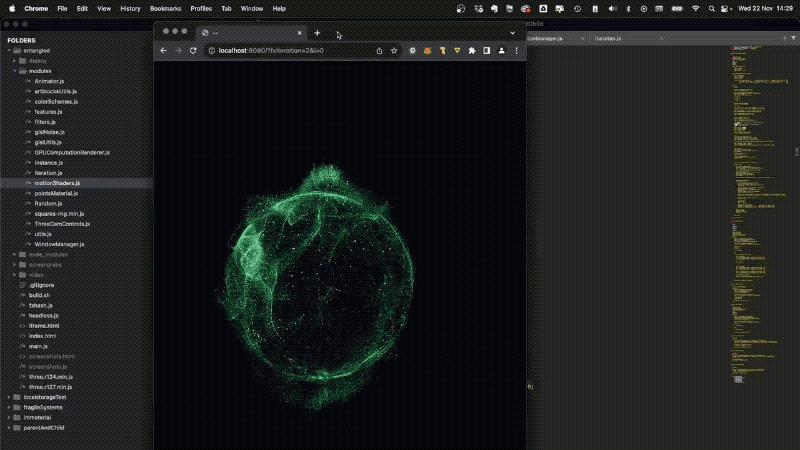This screenshot has height=450, width=800.
Task: Open Time Machine menu bar icon
Action: [x=577, y=9]
